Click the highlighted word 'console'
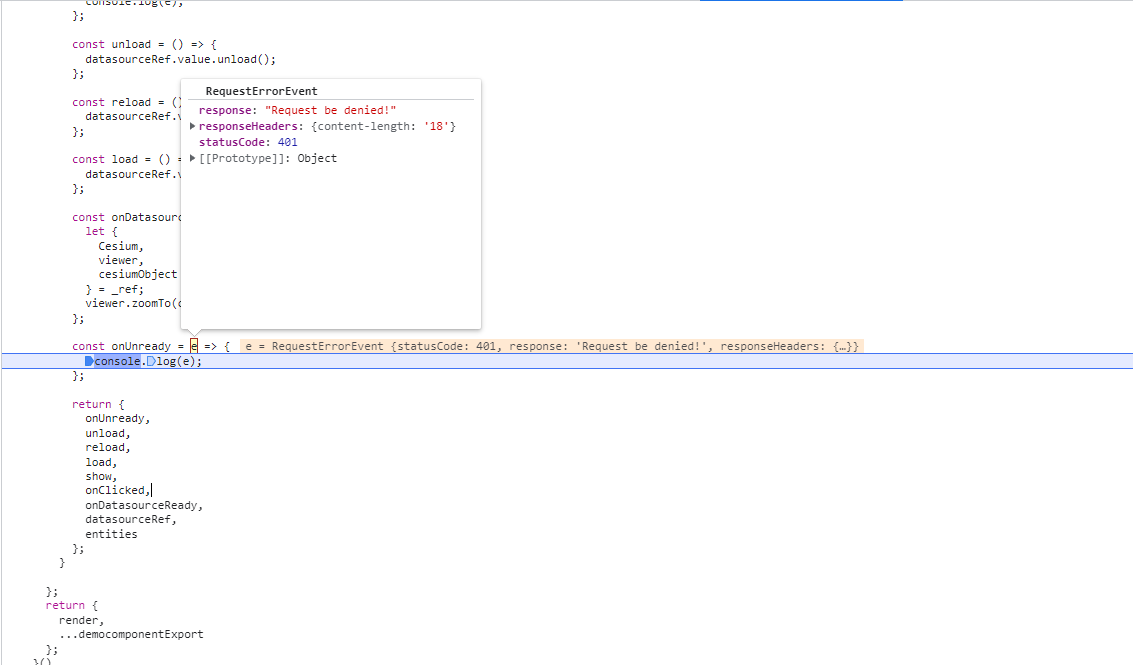Viewport: 1133px width, 665px height. (117, 361)
